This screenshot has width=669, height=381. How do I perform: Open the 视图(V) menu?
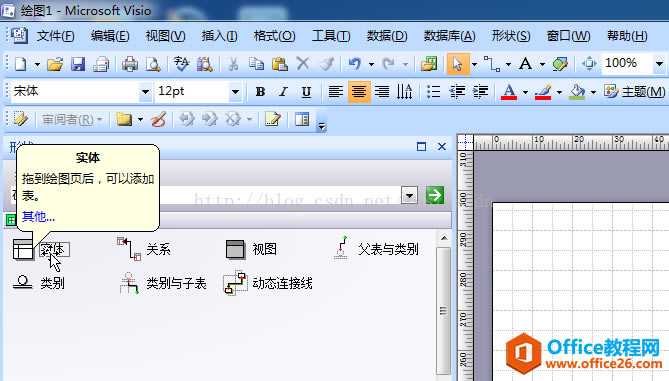point(166,36)
